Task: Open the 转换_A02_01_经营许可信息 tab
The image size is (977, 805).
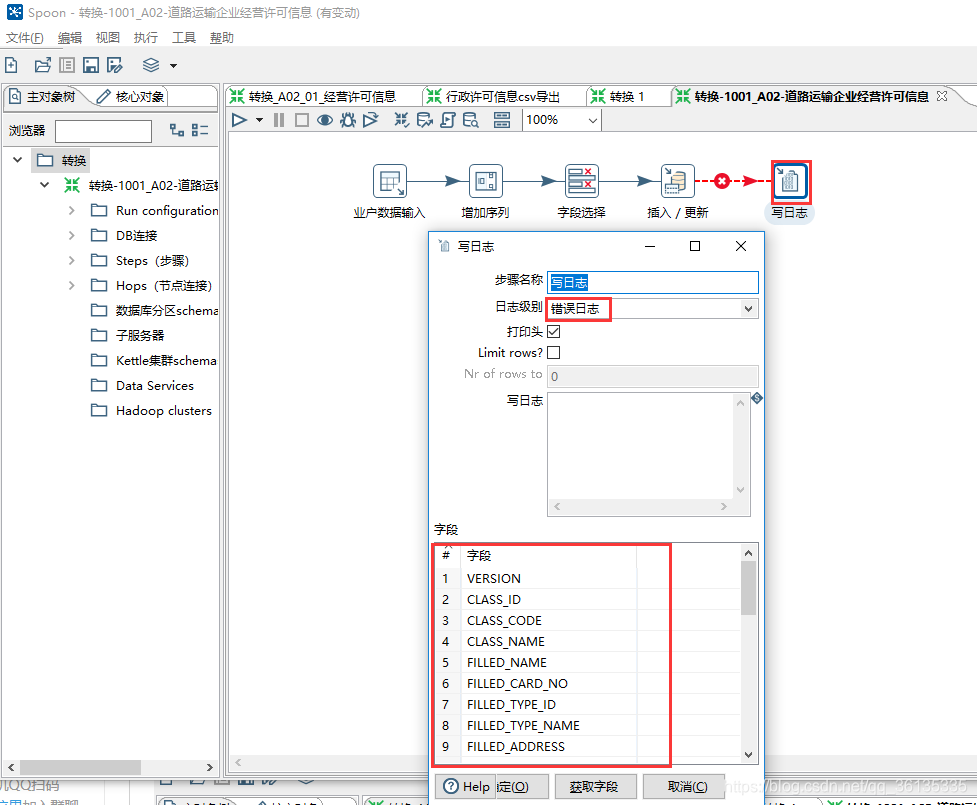Action: [x=313, y=97]
